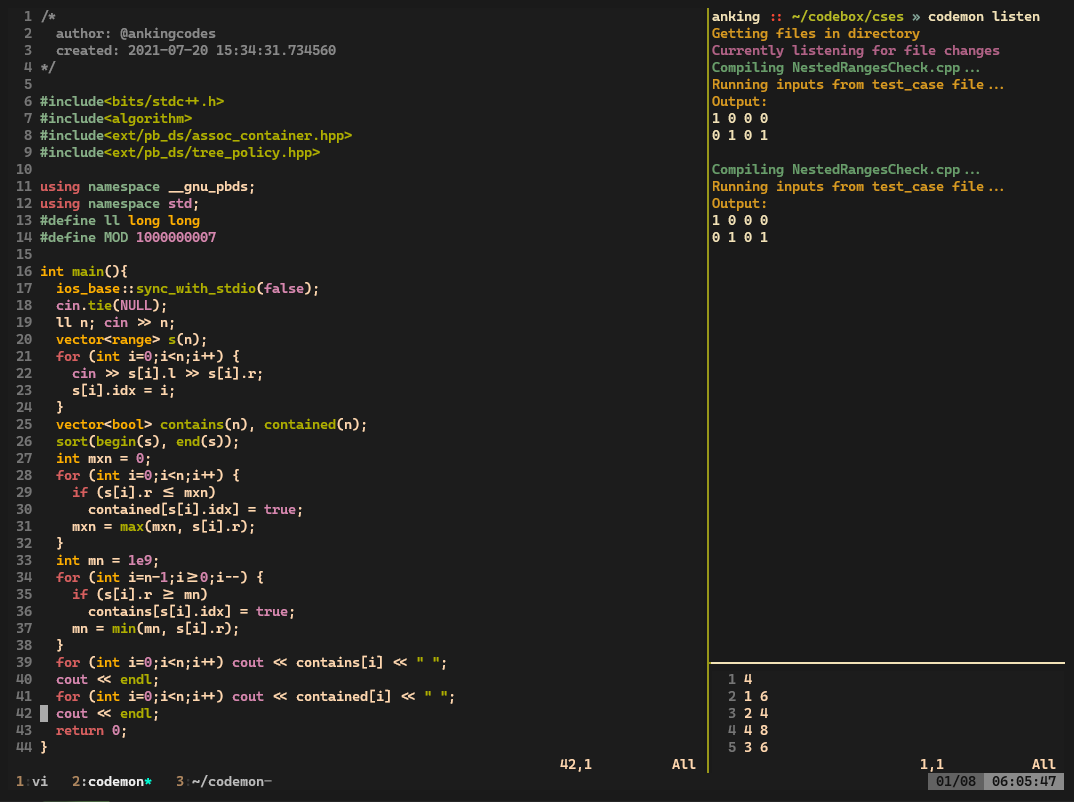The image size is (1074, 802).
Task: Click the second Output: label in terminal
Action: [739, 203]
